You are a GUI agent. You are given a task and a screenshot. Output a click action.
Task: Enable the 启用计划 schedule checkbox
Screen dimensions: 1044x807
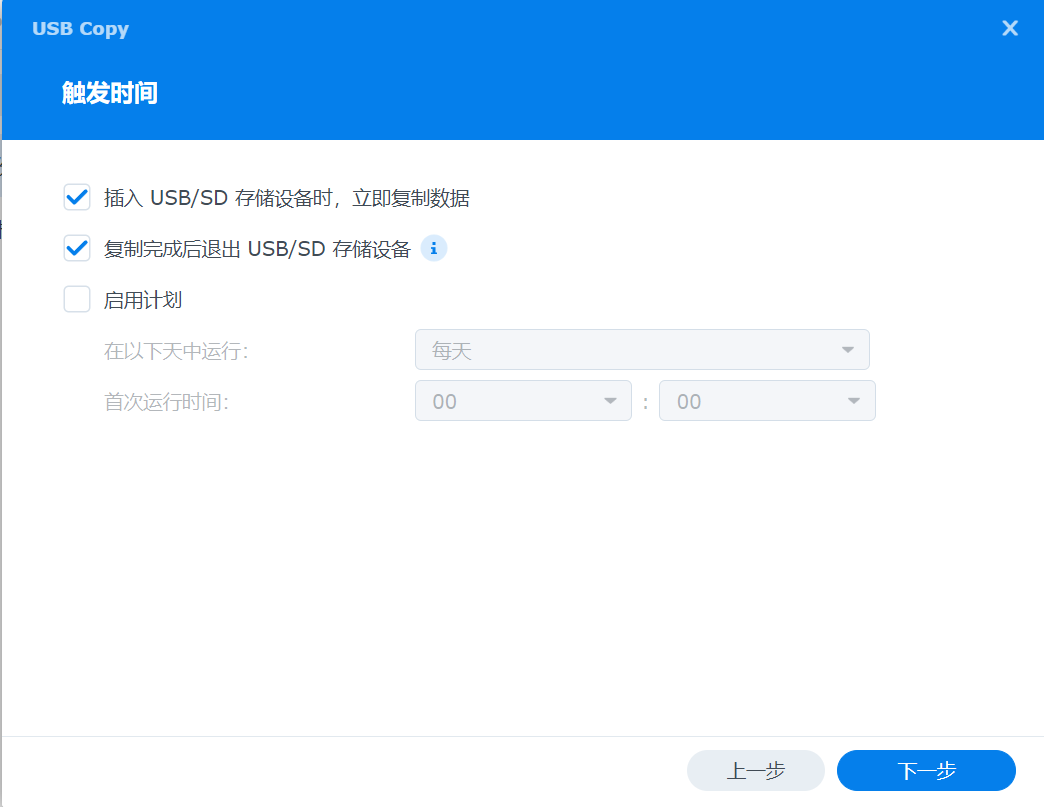[77, 299]
